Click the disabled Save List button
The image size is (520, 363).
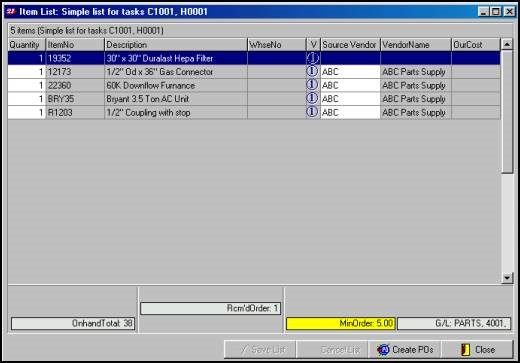click(260, 350)
